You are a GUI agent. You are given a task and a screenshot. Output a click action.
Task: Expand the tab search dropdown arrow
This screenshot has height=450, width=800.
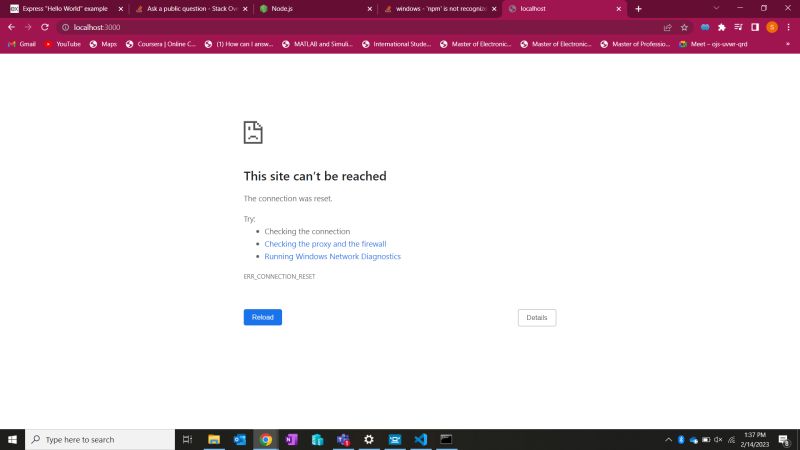tap(716, 8)
